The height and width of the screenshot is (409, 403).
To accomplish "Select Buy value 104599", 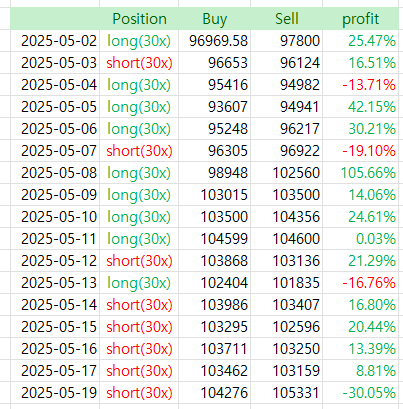I will coord(214,239).
